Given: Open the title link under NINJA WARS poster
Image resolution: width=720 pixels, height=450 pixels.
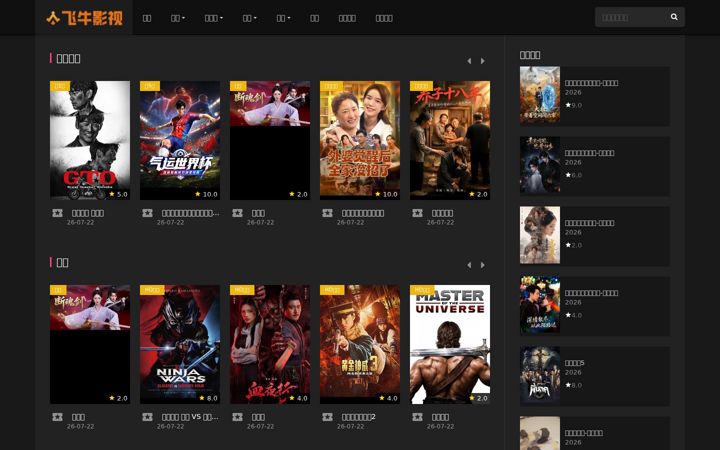Looking at the screenshot, I should click(190, 417).
